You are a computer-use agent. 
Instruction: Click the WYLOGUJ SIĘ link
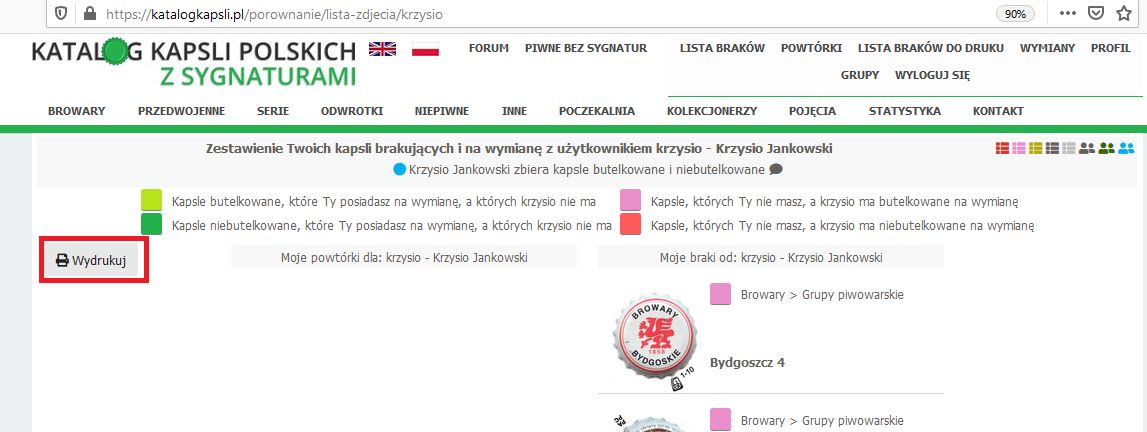932,75
